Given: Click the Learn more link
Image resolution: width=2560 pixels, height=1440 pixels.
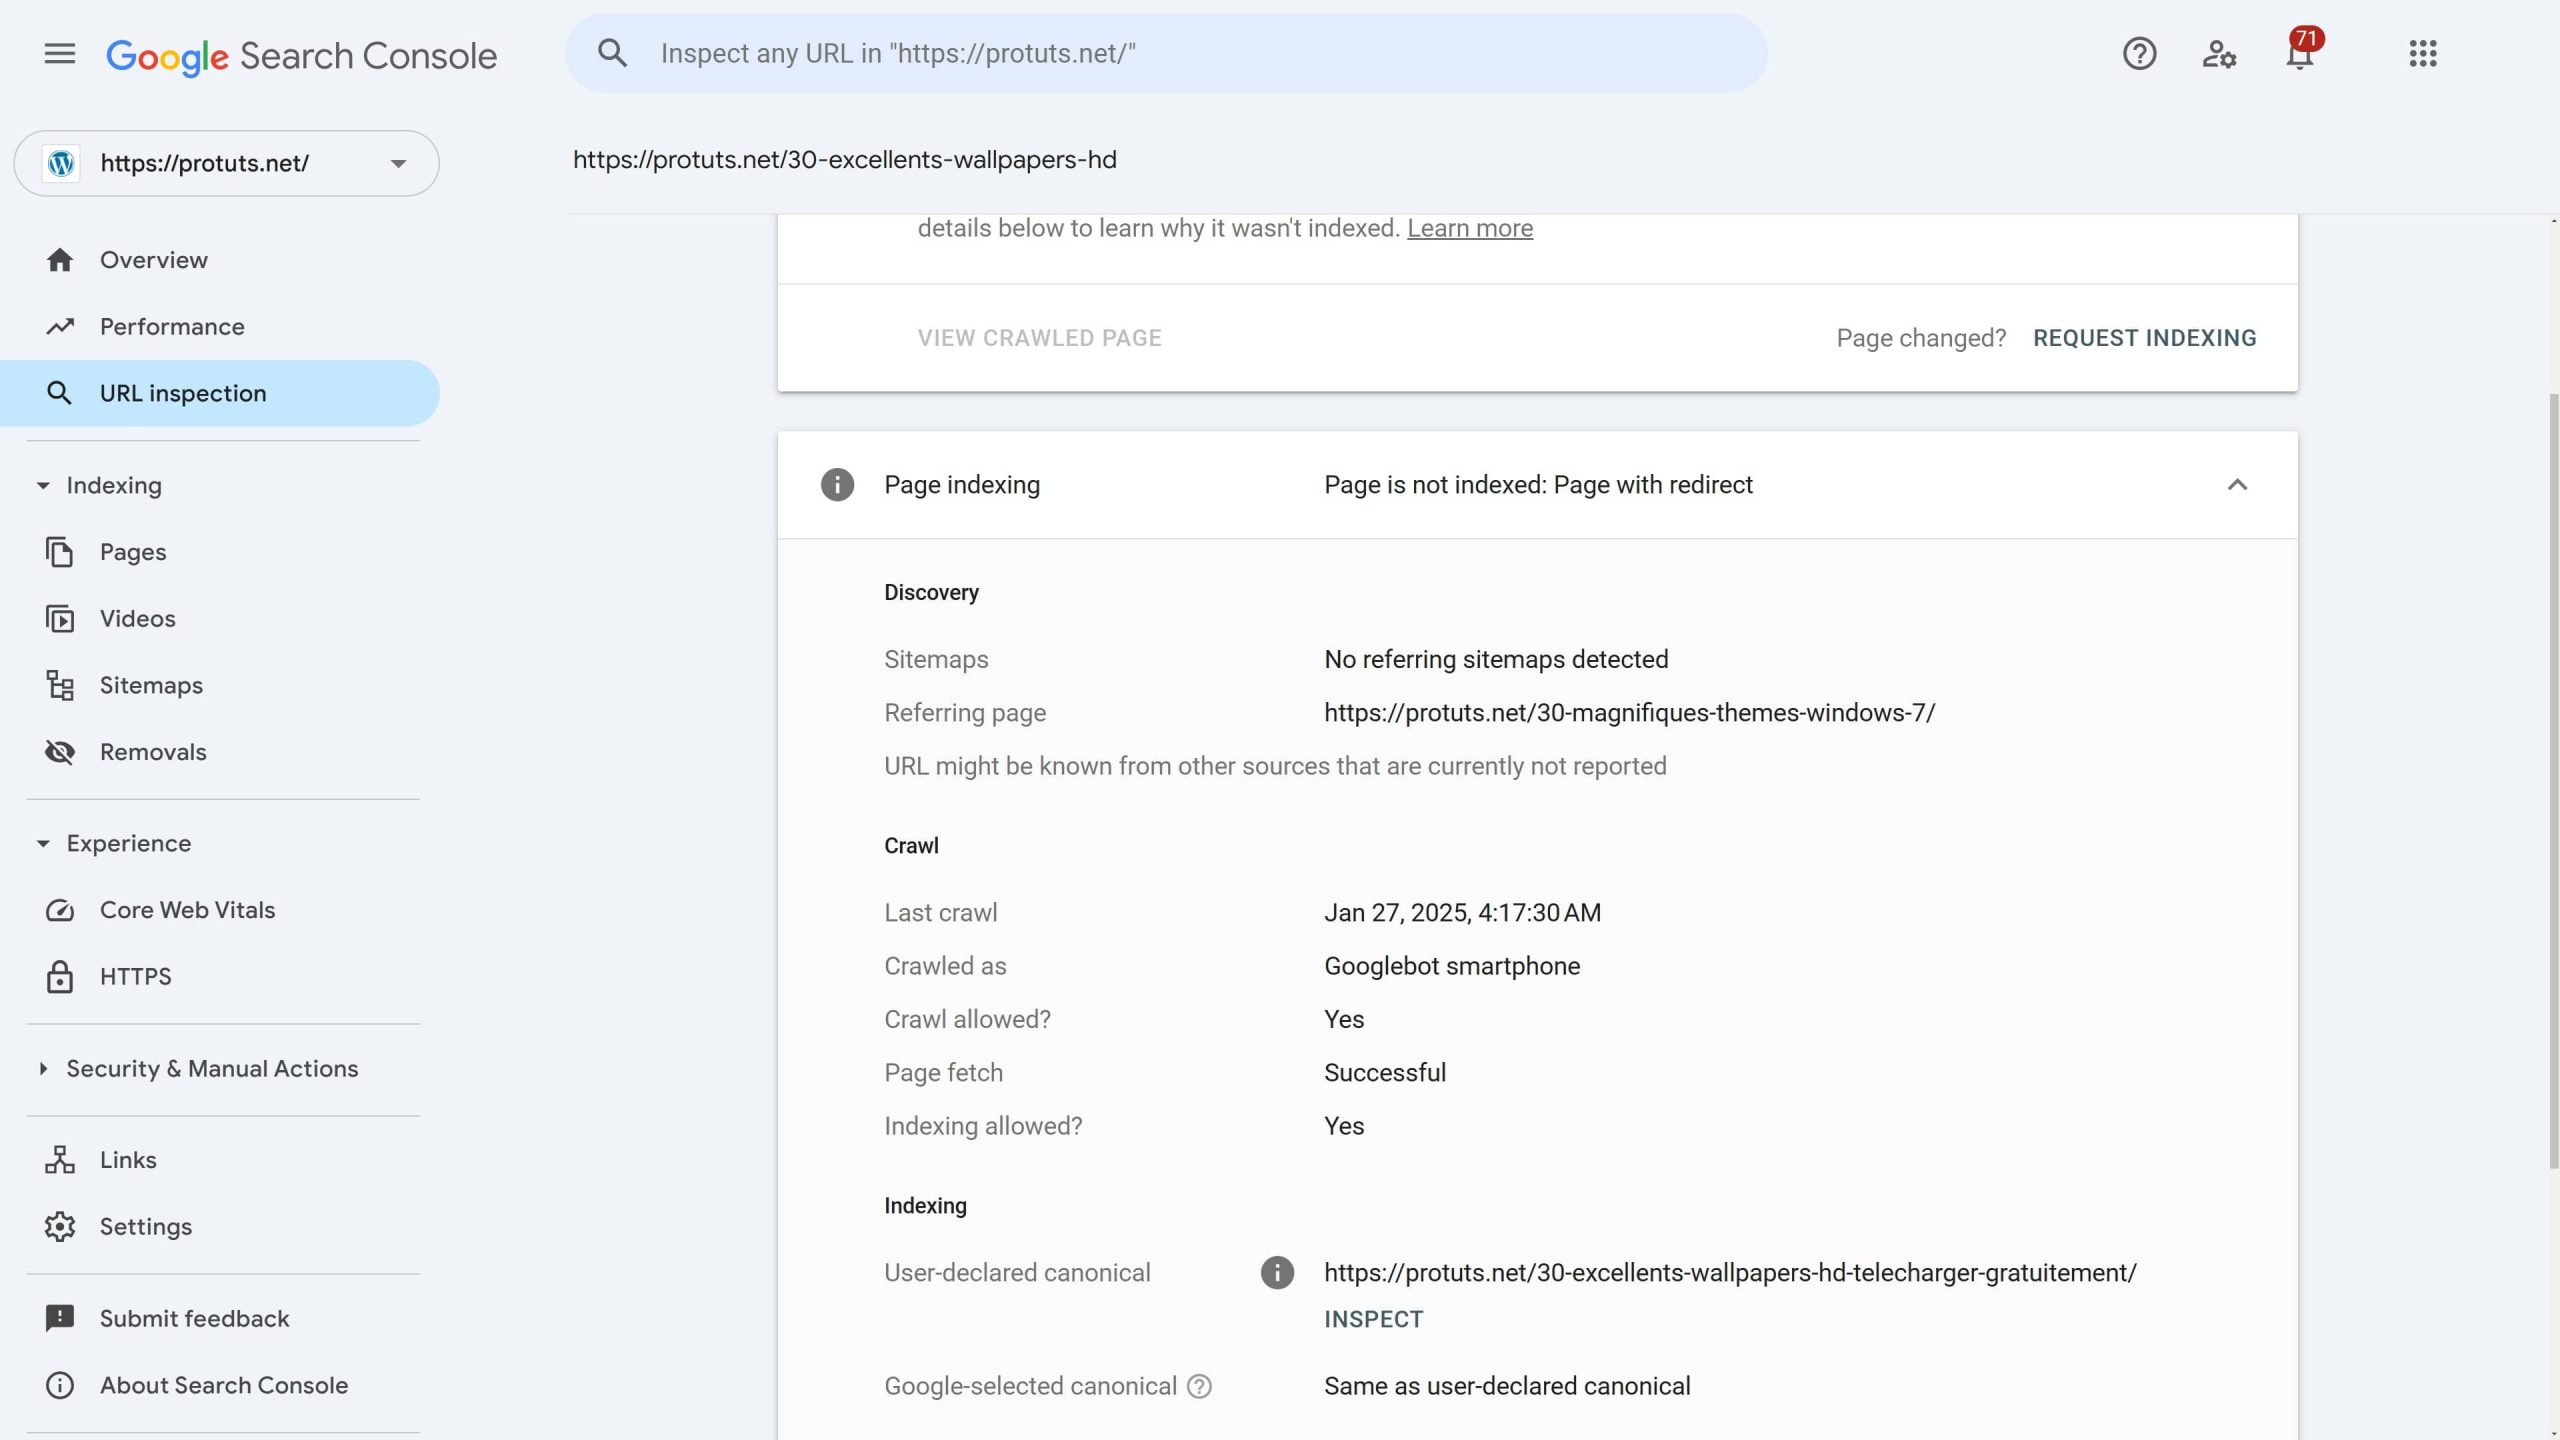Looking at the screenshot, I should pyautogui.click(x=1469, y=229).
